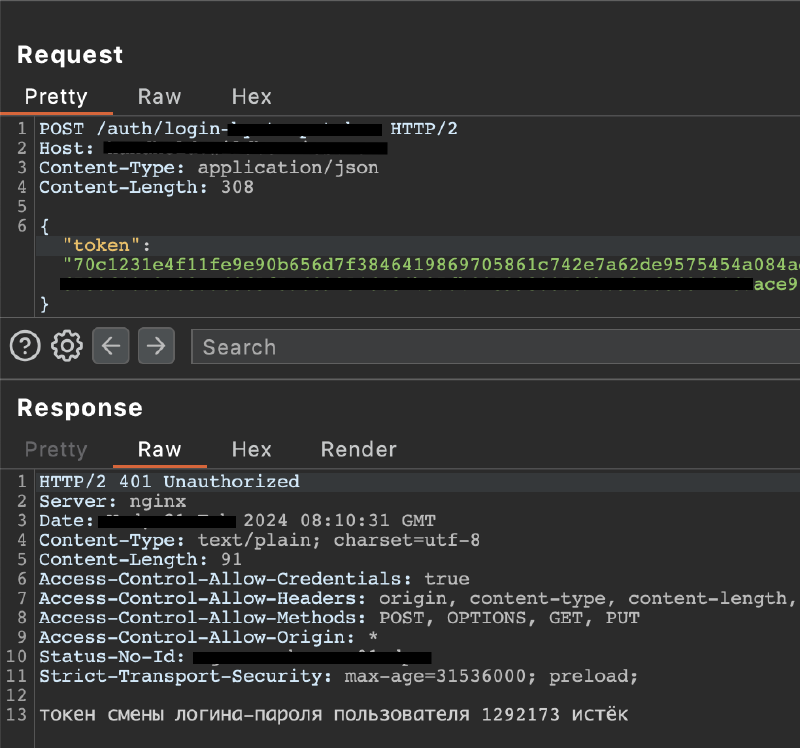
Task: Click the Response panel heading
Action: 80,408
